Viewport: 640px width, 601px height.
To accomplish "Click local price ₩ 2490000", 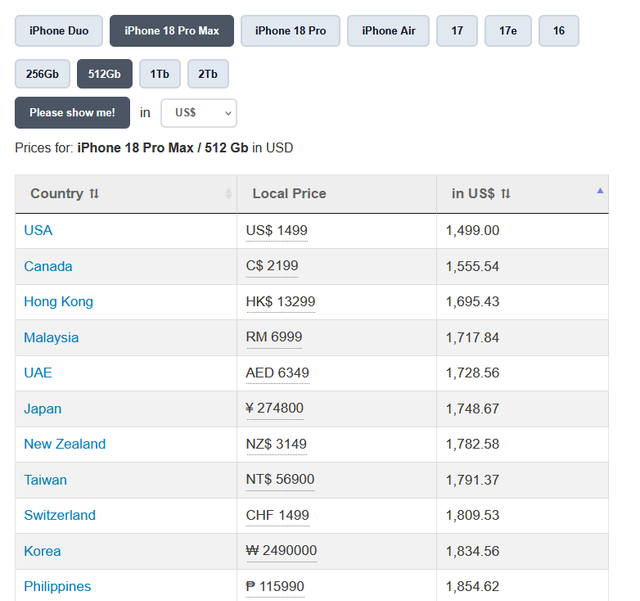I will pyautogui.click(x=281, y=551).
